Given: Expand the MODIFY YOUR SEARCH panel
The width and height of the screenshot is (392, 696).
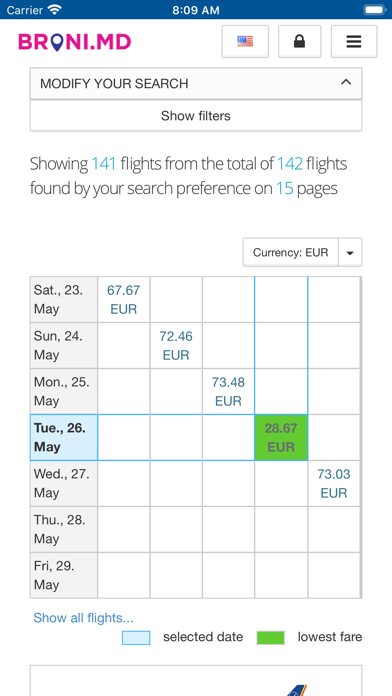Looking at the screenshot, I should tap(196, 83).
